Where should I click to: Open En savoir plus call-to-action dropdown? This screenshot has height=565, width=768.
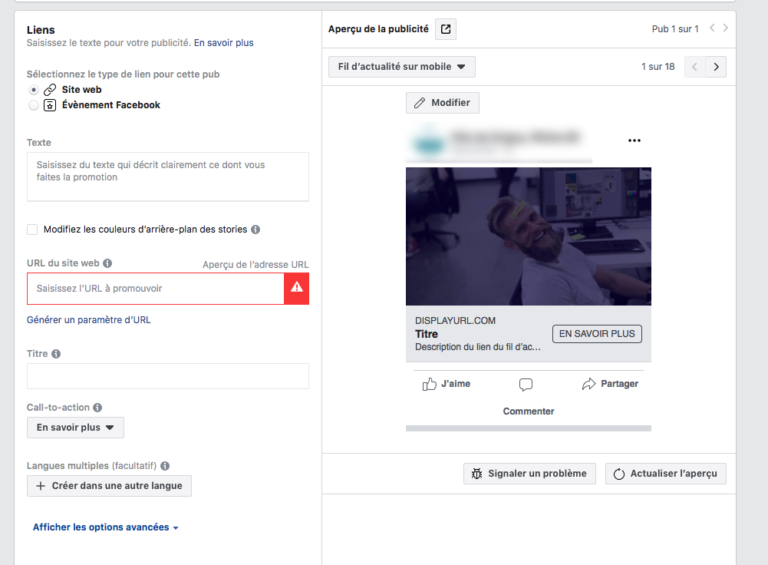point(75,427)
